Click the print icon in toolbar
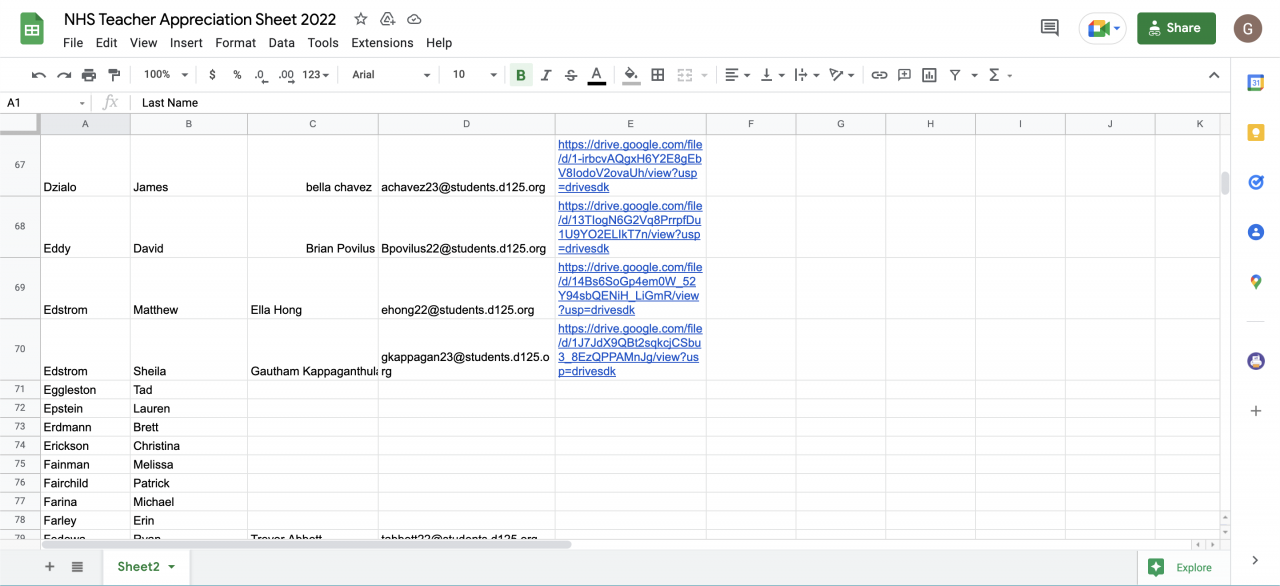This screenshot has width=1280, height=586. (x=89, y=75)
